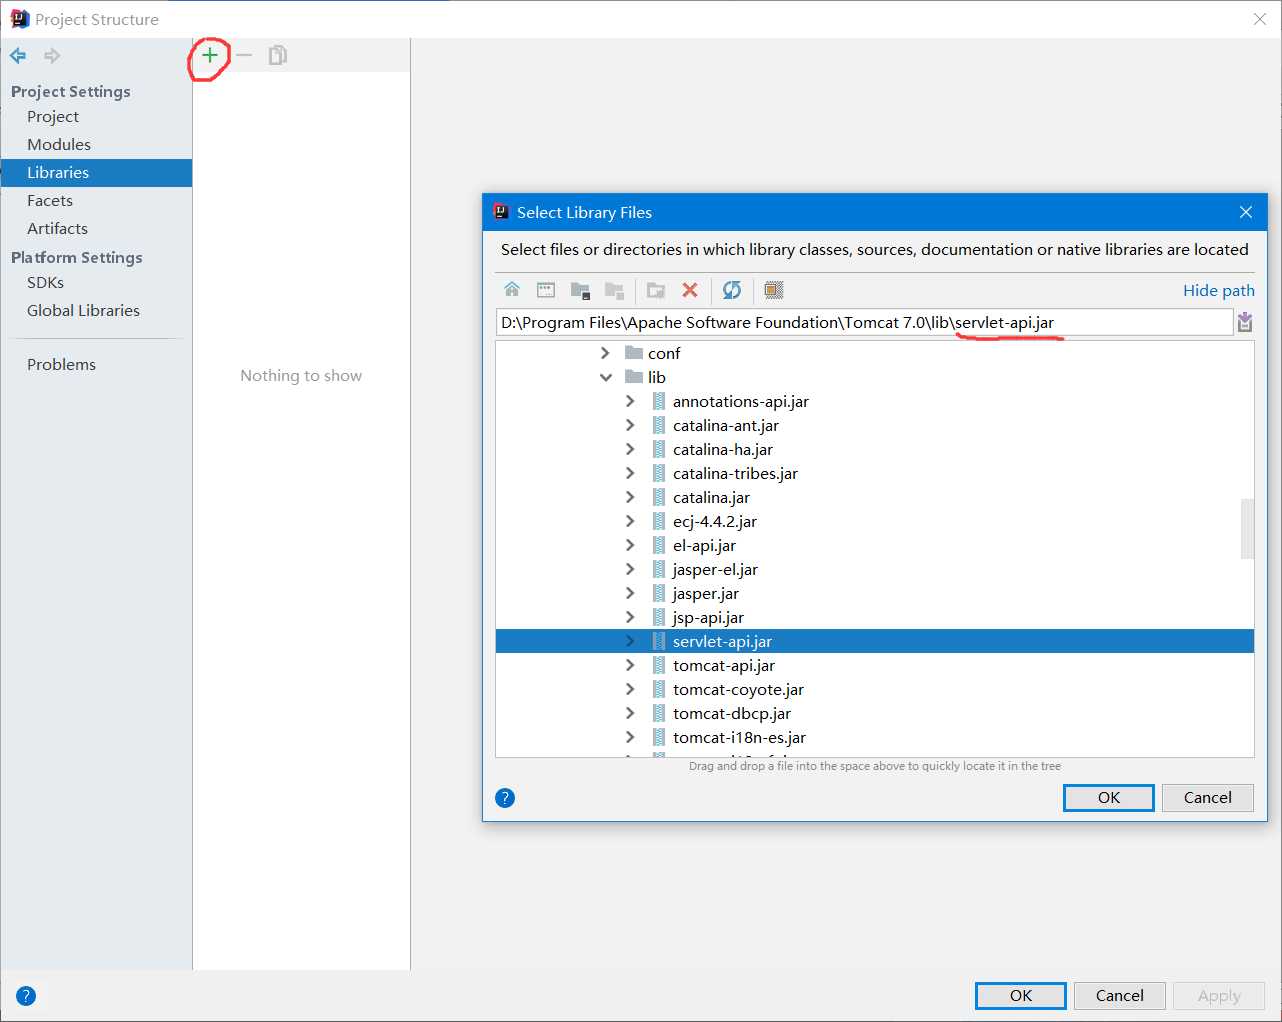The image size is (1282, 1022).
Task: Select tomcat-dbcp.jar in the tree
Action: tap(732, 713)
